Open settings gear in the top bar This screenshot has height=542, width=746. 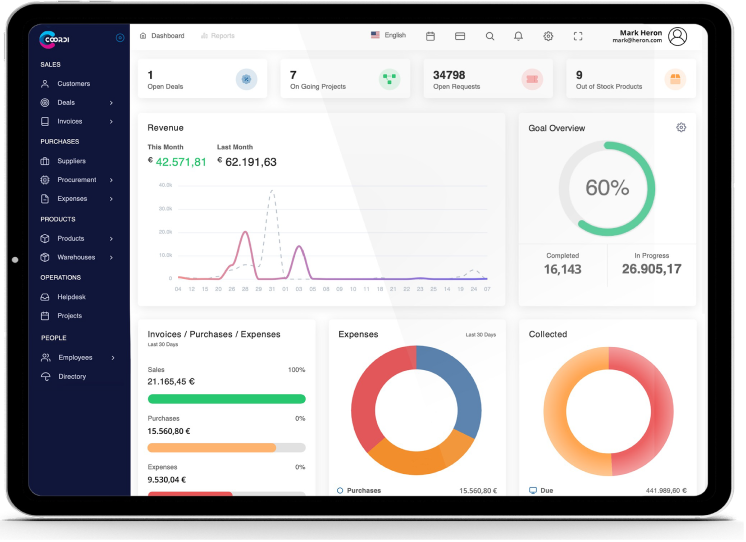pyautogui.click(x=548, y=36)
